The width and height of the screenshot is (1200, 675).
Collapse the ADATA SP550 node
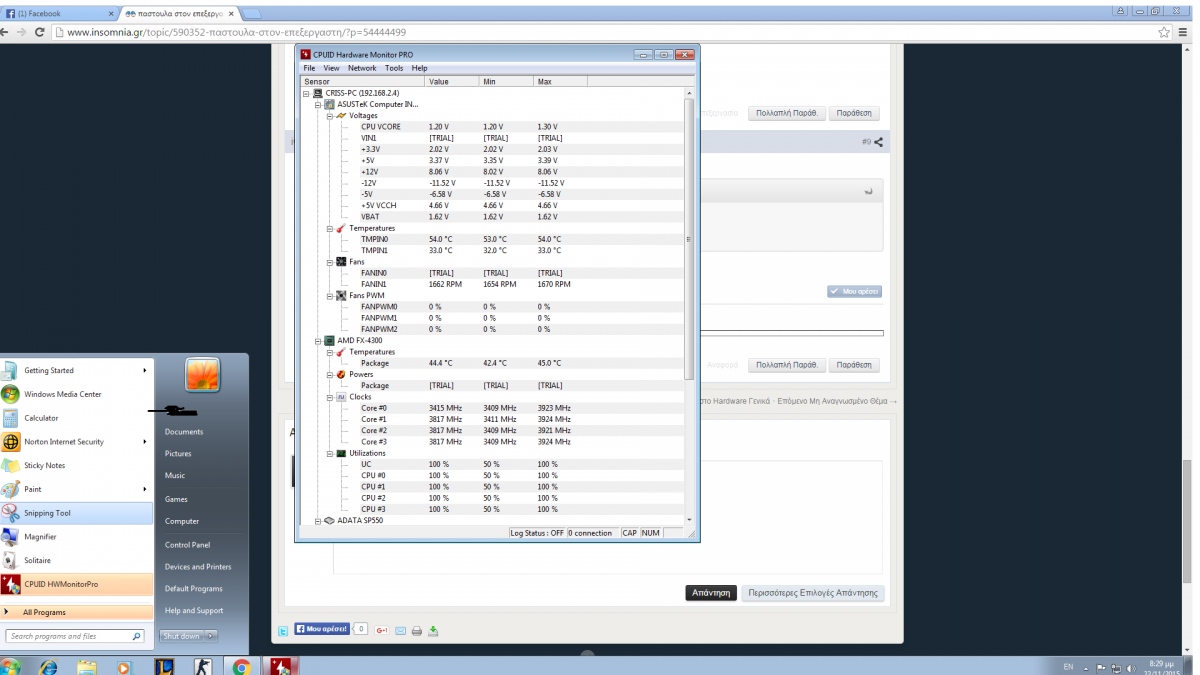coord(318,521)
